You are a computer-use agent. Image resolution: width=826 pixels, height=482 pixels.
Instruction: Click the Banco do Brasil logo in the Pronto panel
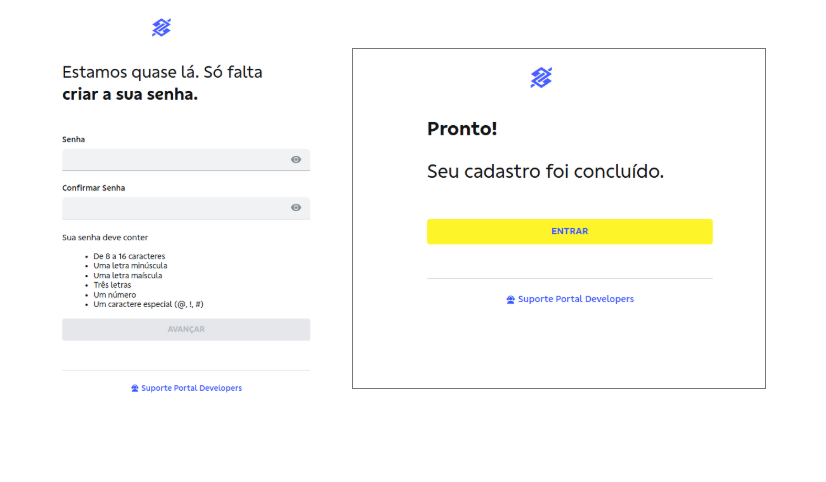pyautogui.click(x=541, y=77)
